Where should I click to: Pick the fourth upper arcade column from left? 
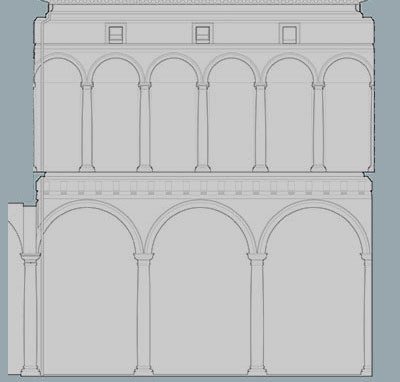point(260,127)
